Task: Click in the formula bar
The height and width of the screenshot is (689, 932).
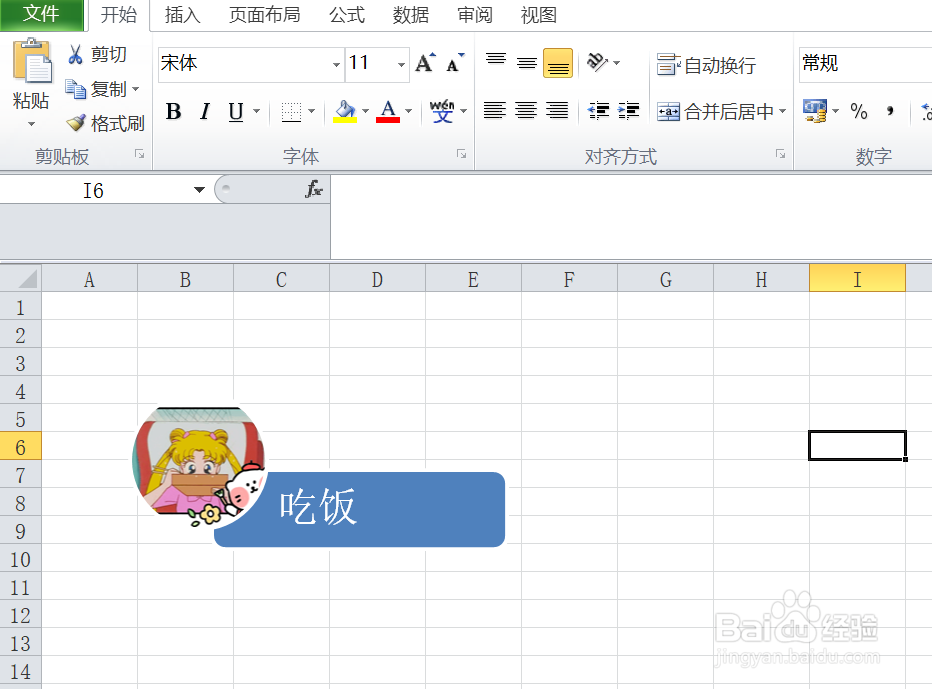Action: coord(631,216)
